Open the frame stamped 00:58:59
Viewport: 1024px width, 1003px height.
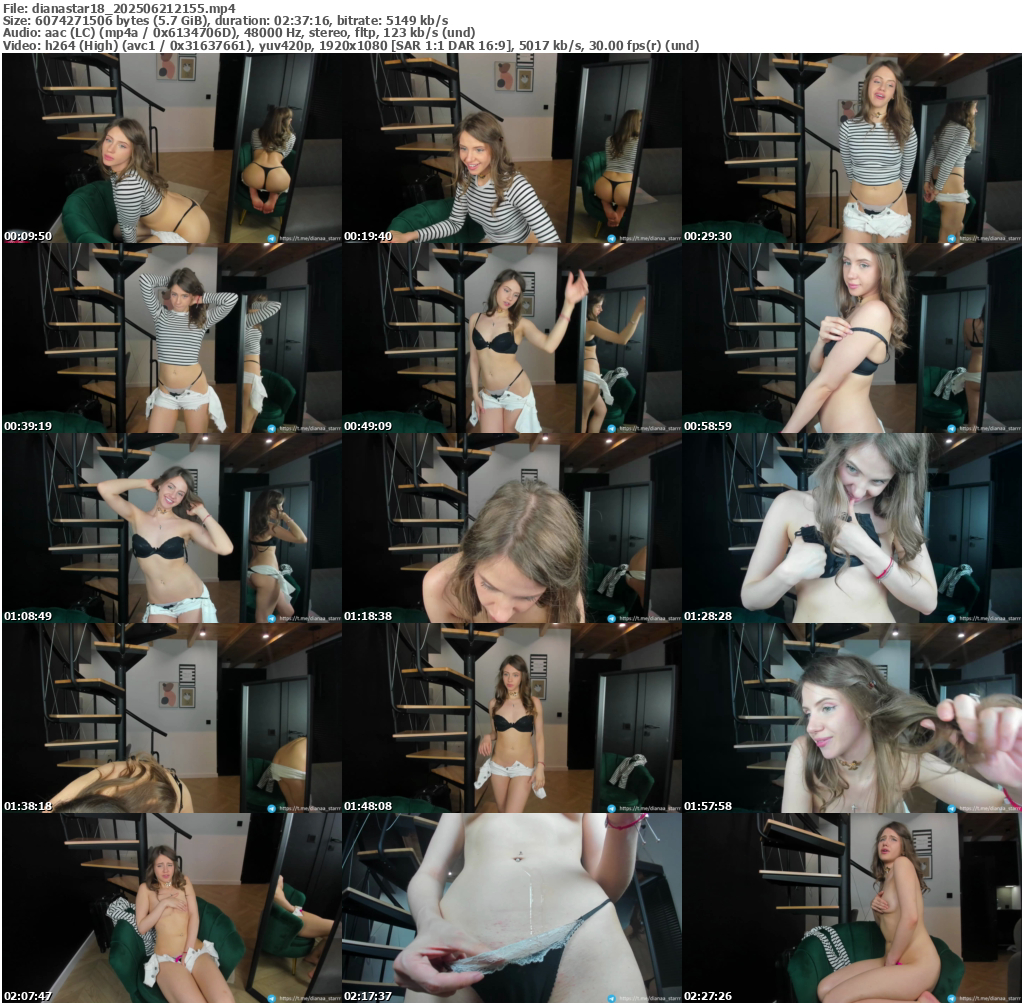851,338
